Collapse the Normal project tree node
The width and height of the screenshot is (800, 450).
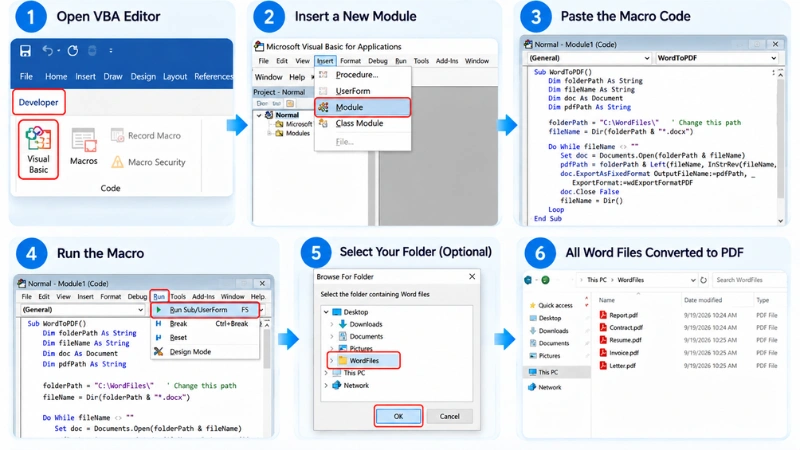tap(259, 115)
